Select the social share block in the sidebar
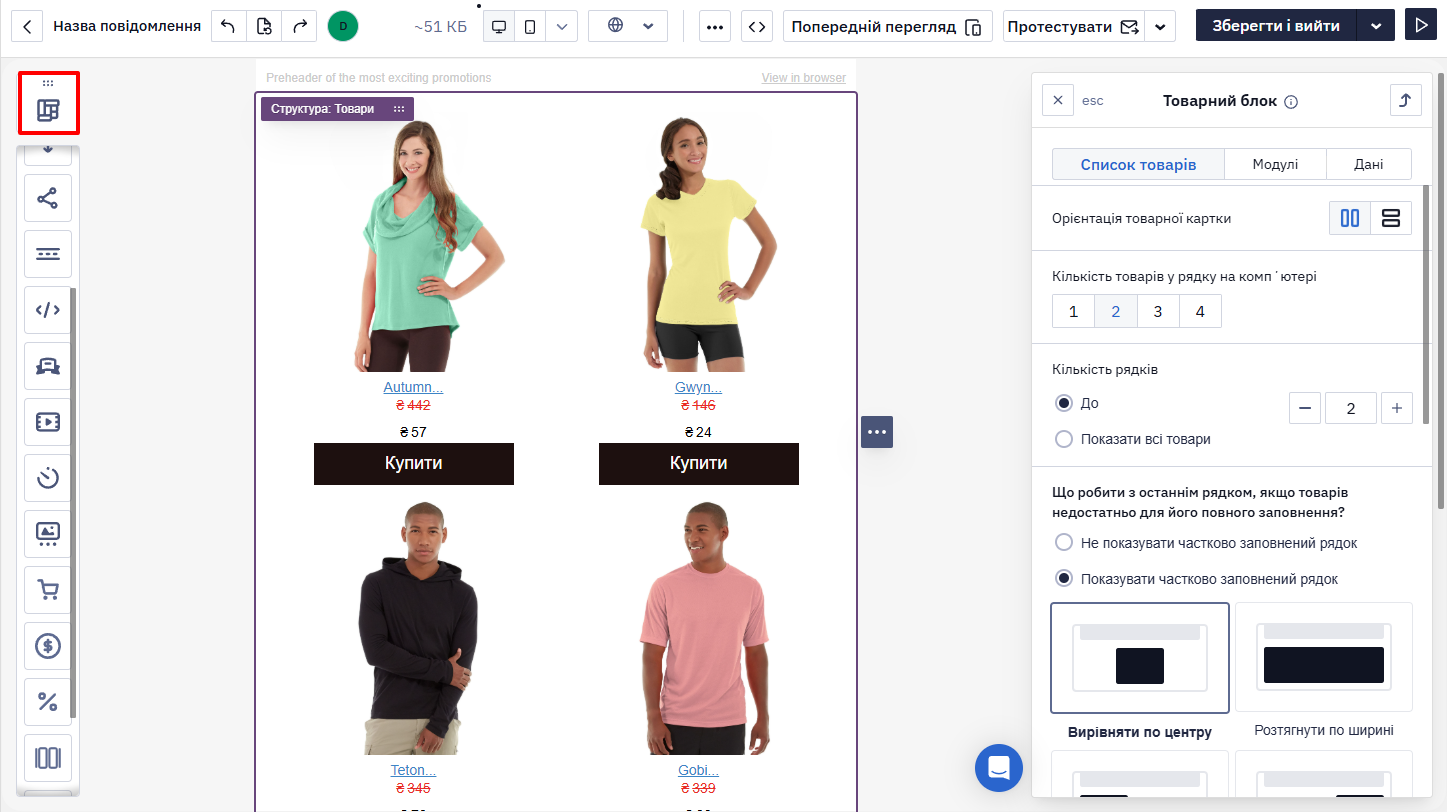The width and height of the screenshot is (1447, 812). tap(48, 198)
